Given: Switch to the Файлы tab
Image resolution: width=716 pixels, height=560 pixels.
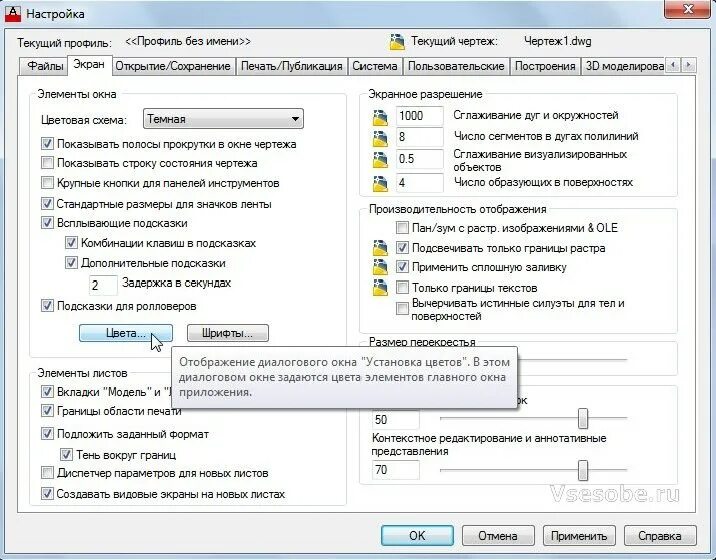Looking at the screenshot, I should click(x=45, y=66).
